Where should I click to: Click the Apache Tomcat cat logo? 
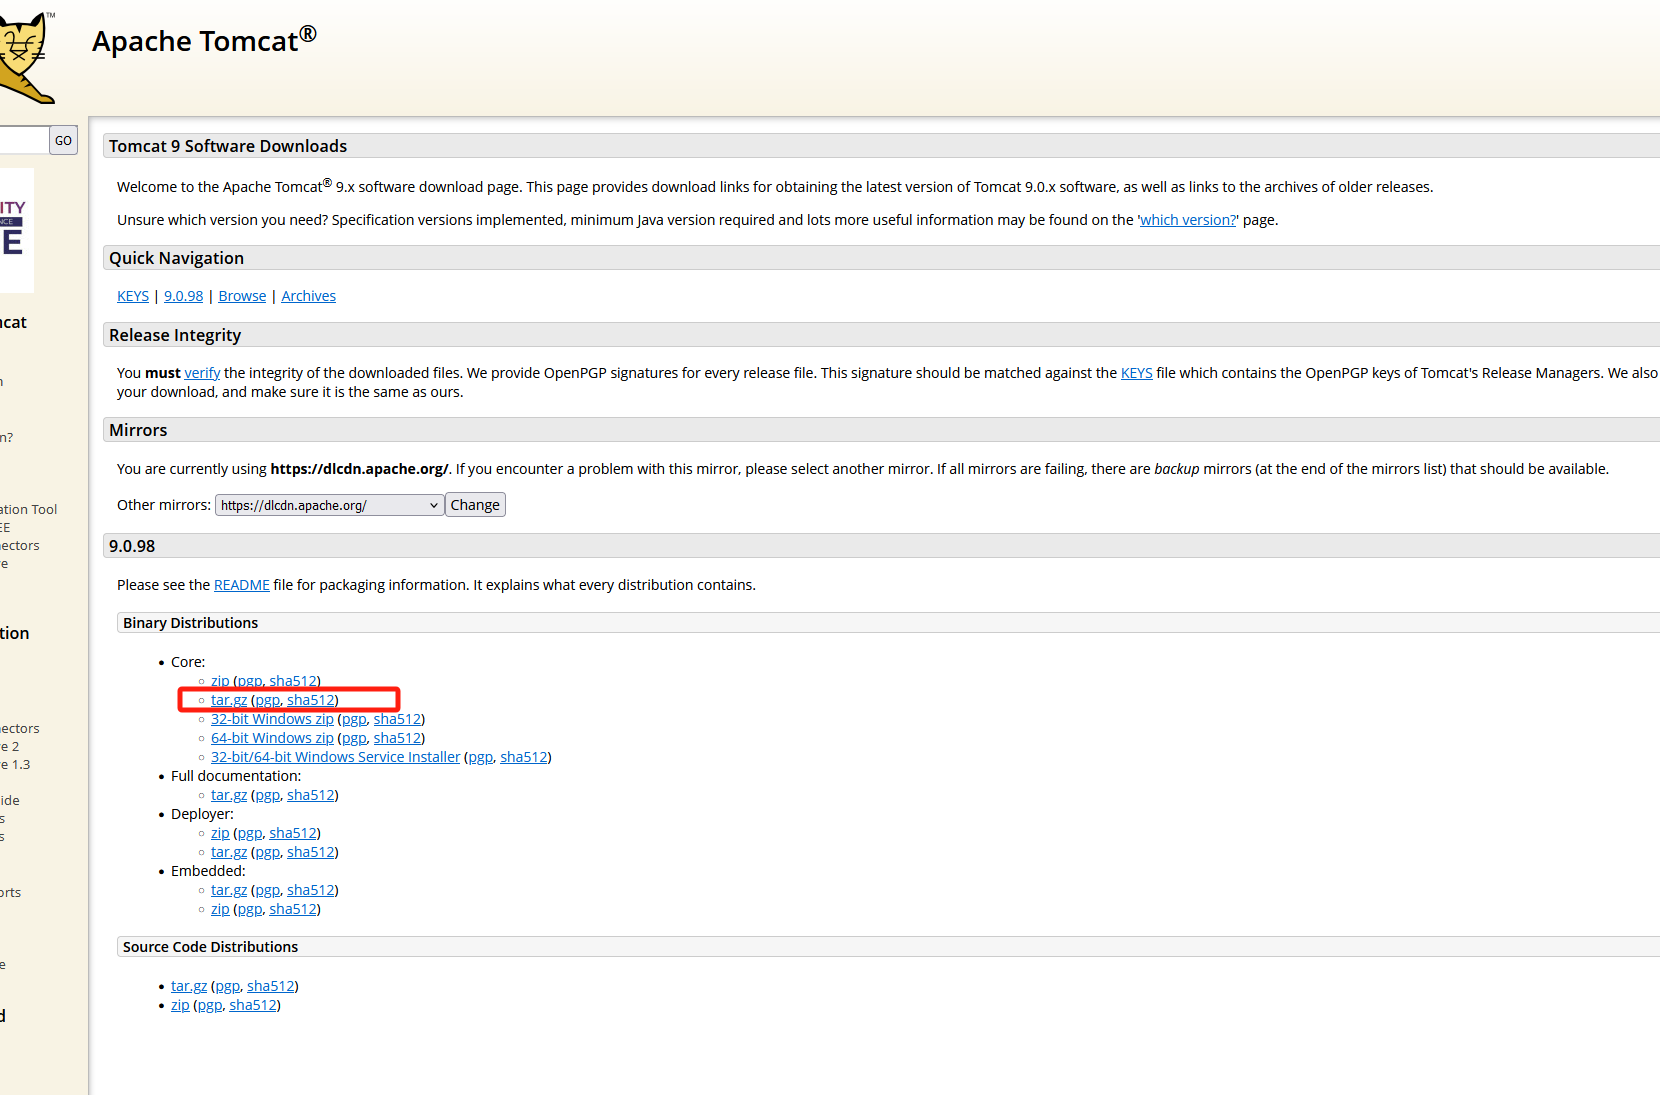(x=25, y=58)
